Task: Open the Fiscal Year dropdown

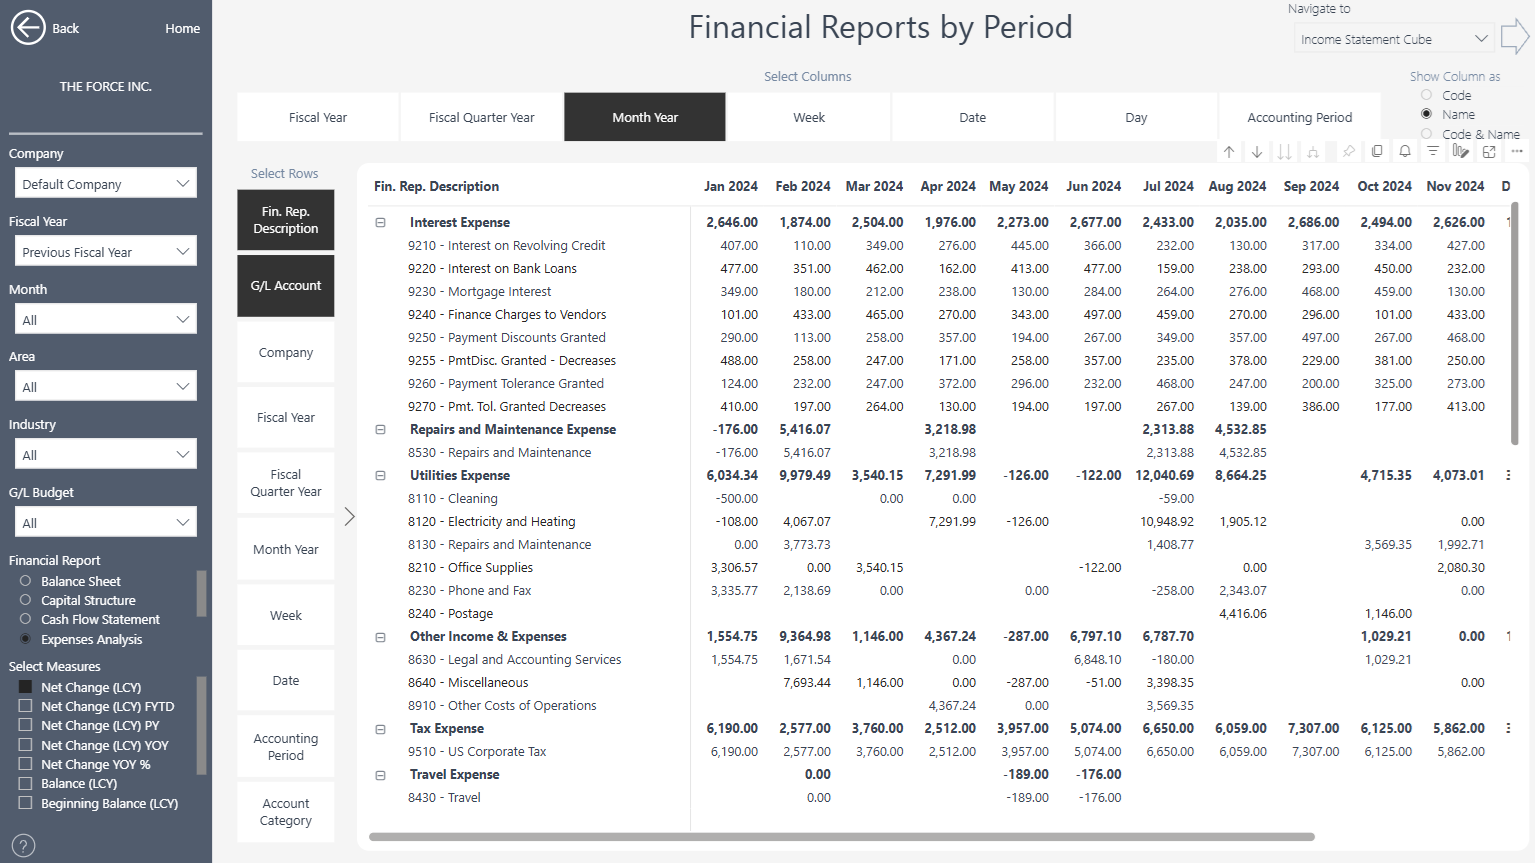Action: click(x=105, y=251)
